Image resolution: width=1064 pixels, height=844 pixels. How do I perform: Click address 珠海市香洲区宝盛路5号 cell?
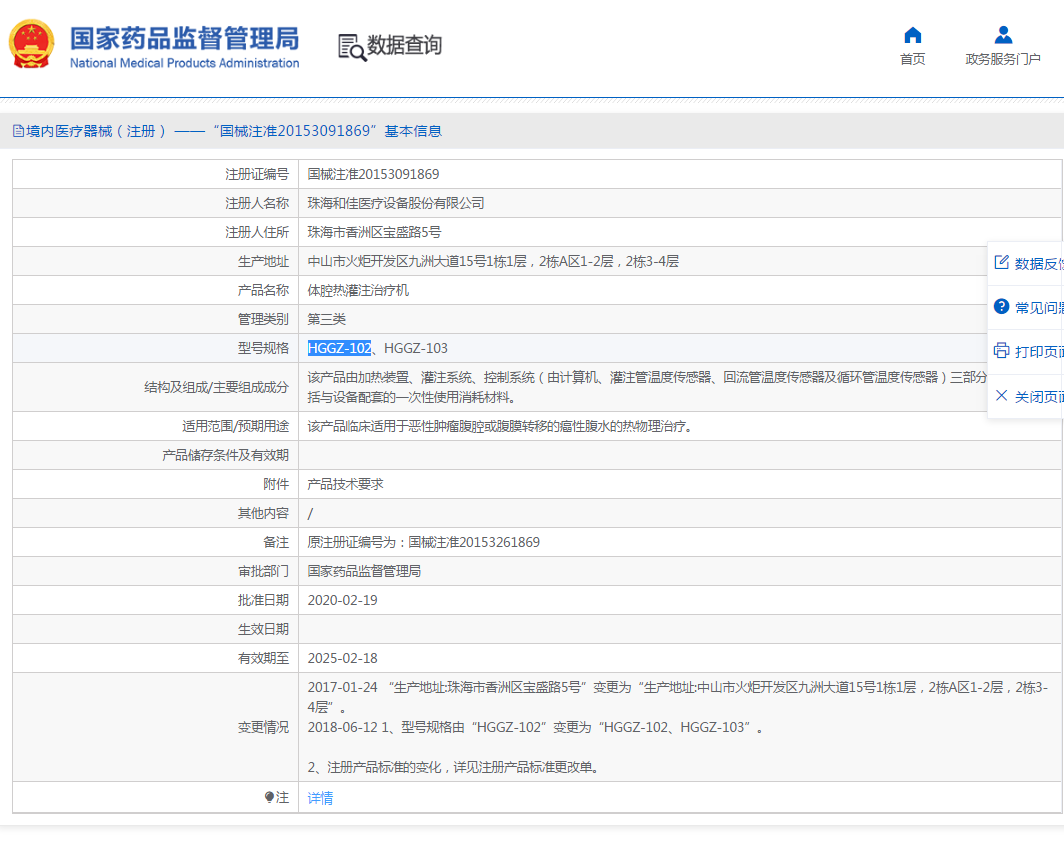click(x=375, y=232)
